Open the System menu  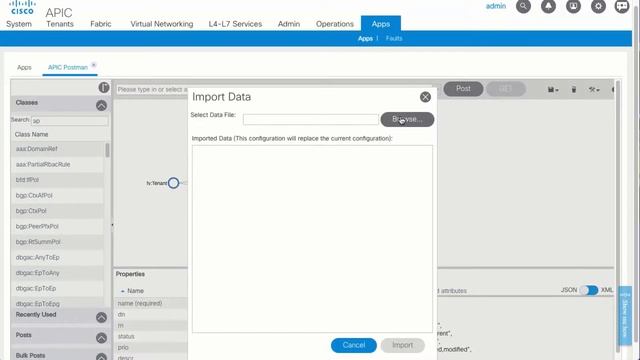click(19, 24)
